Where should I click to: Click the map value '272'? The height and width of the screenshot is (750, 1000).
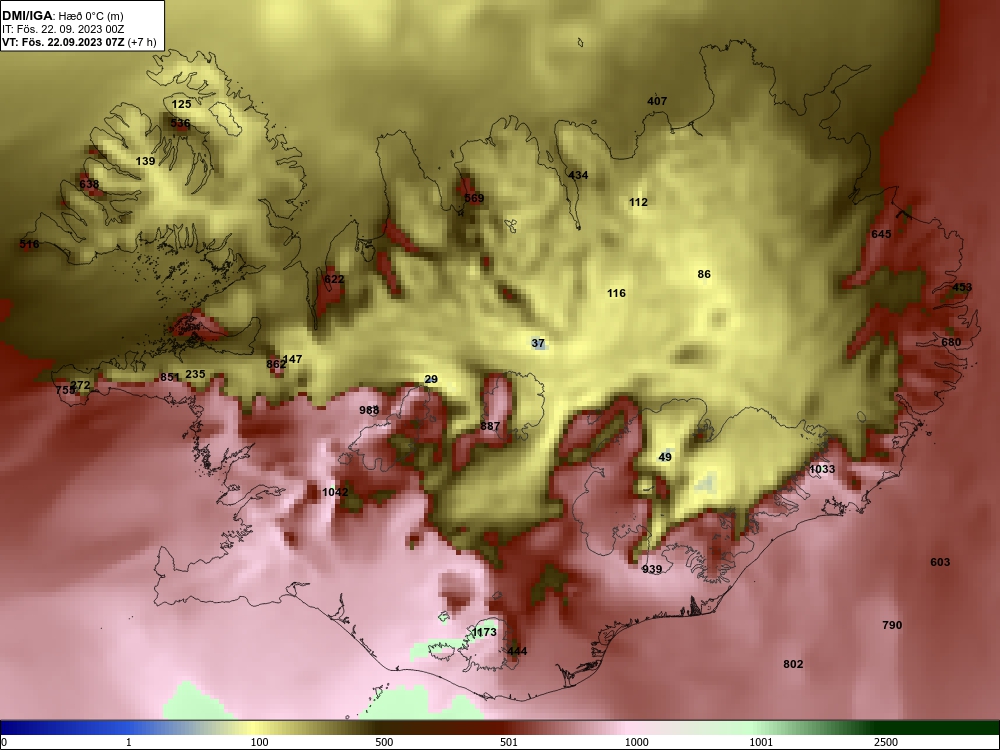tap(80, 385)
